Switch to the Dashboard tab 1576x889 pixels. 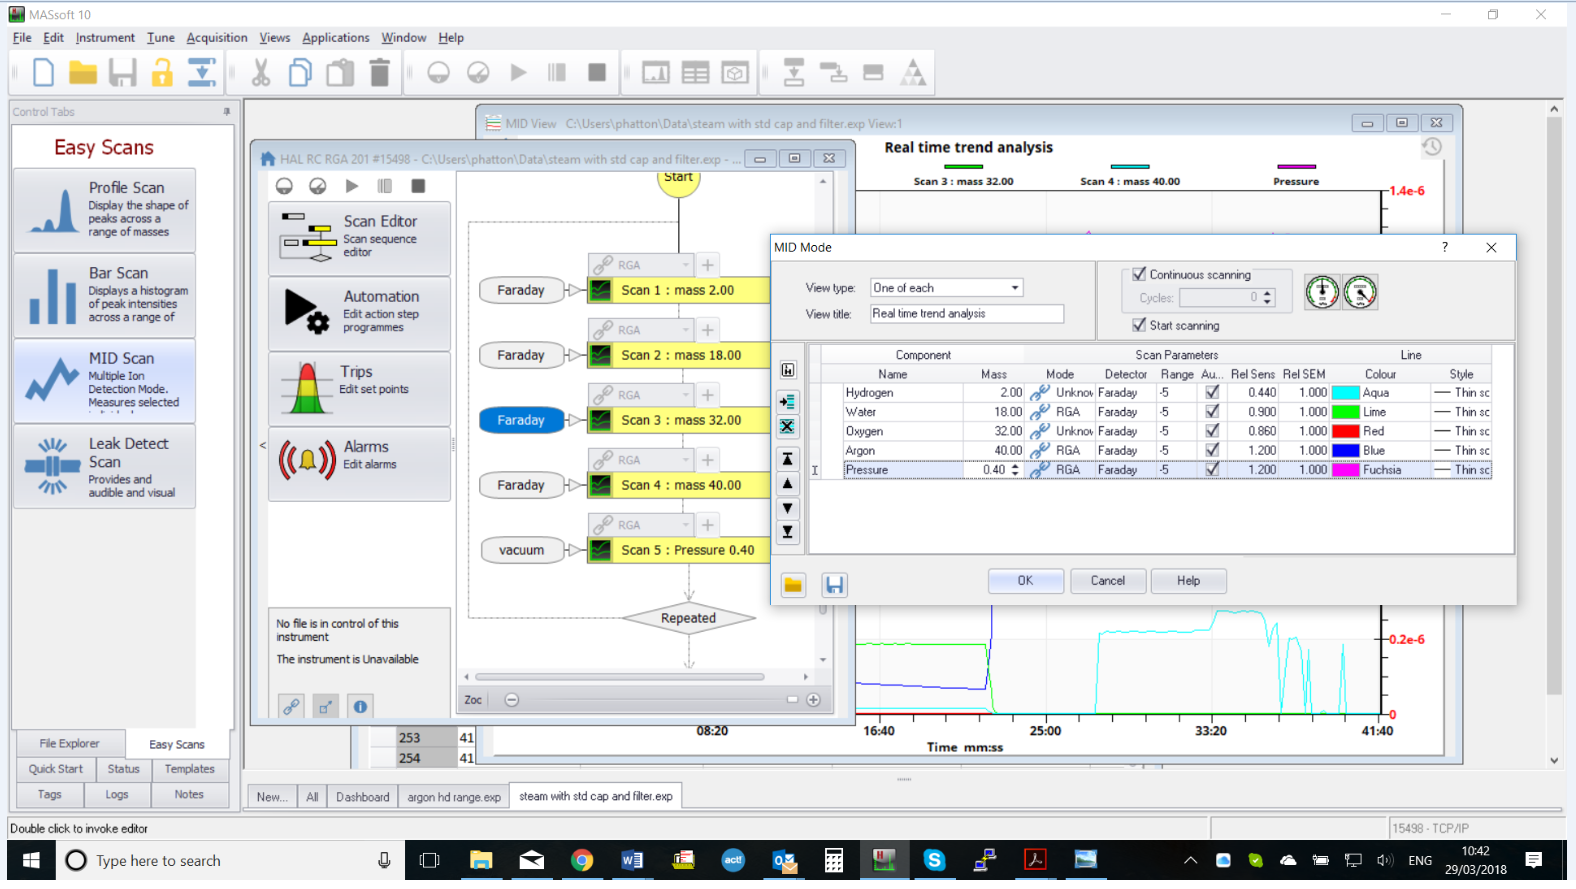point(363,797)
